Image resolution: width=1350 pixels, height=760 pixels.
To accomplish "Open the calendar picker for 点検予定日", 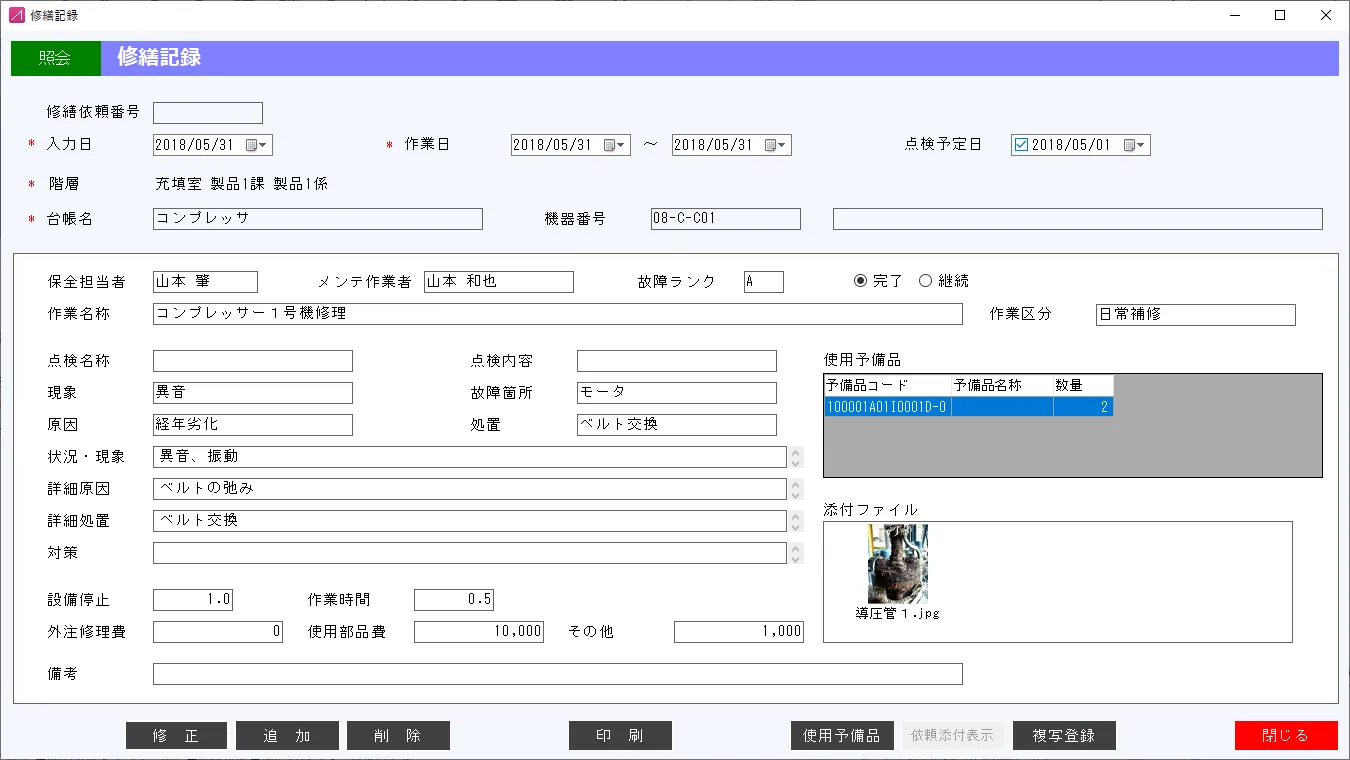I will [x=1131, y=144].
